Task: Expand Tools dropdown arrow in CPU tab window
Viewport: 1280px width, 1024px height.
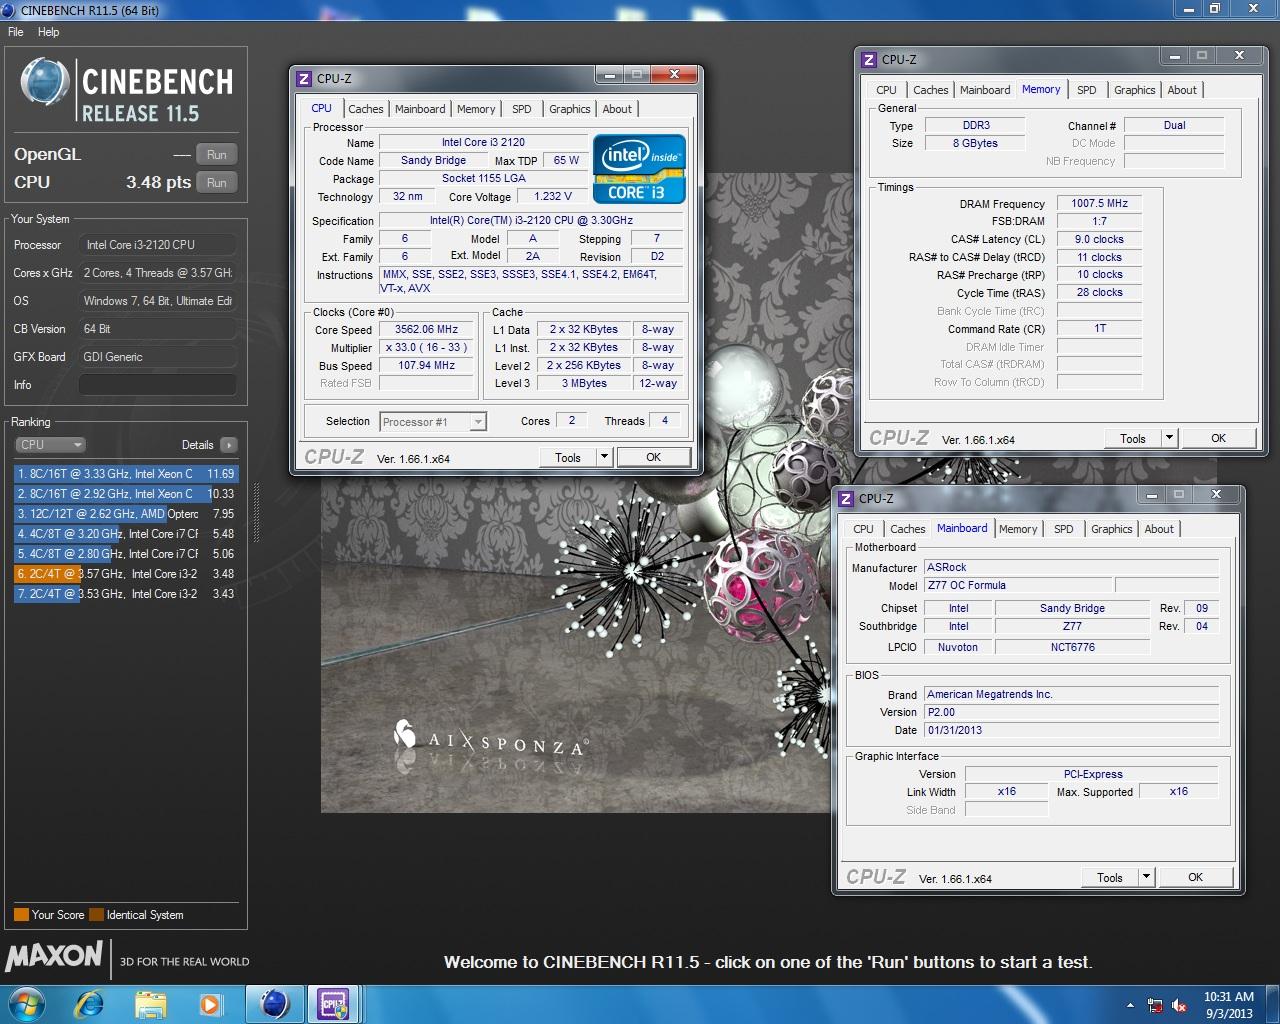Action: tap(604, 457)
